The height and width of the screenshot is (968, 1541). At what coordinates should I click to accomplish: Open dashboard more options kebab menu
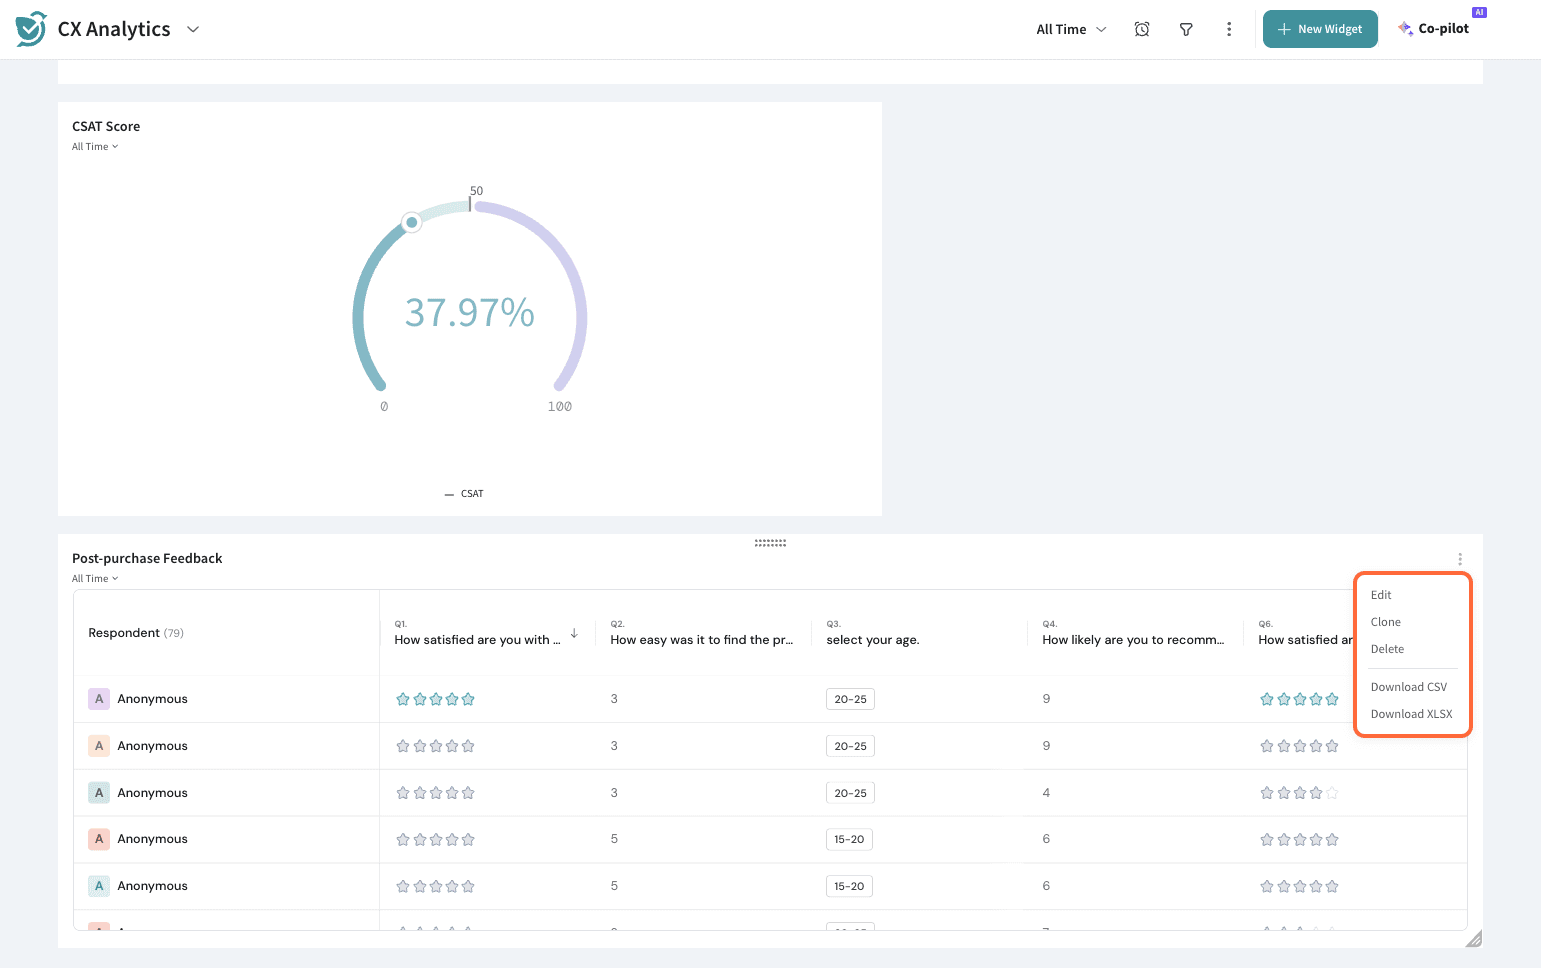tap(1229, 30)
